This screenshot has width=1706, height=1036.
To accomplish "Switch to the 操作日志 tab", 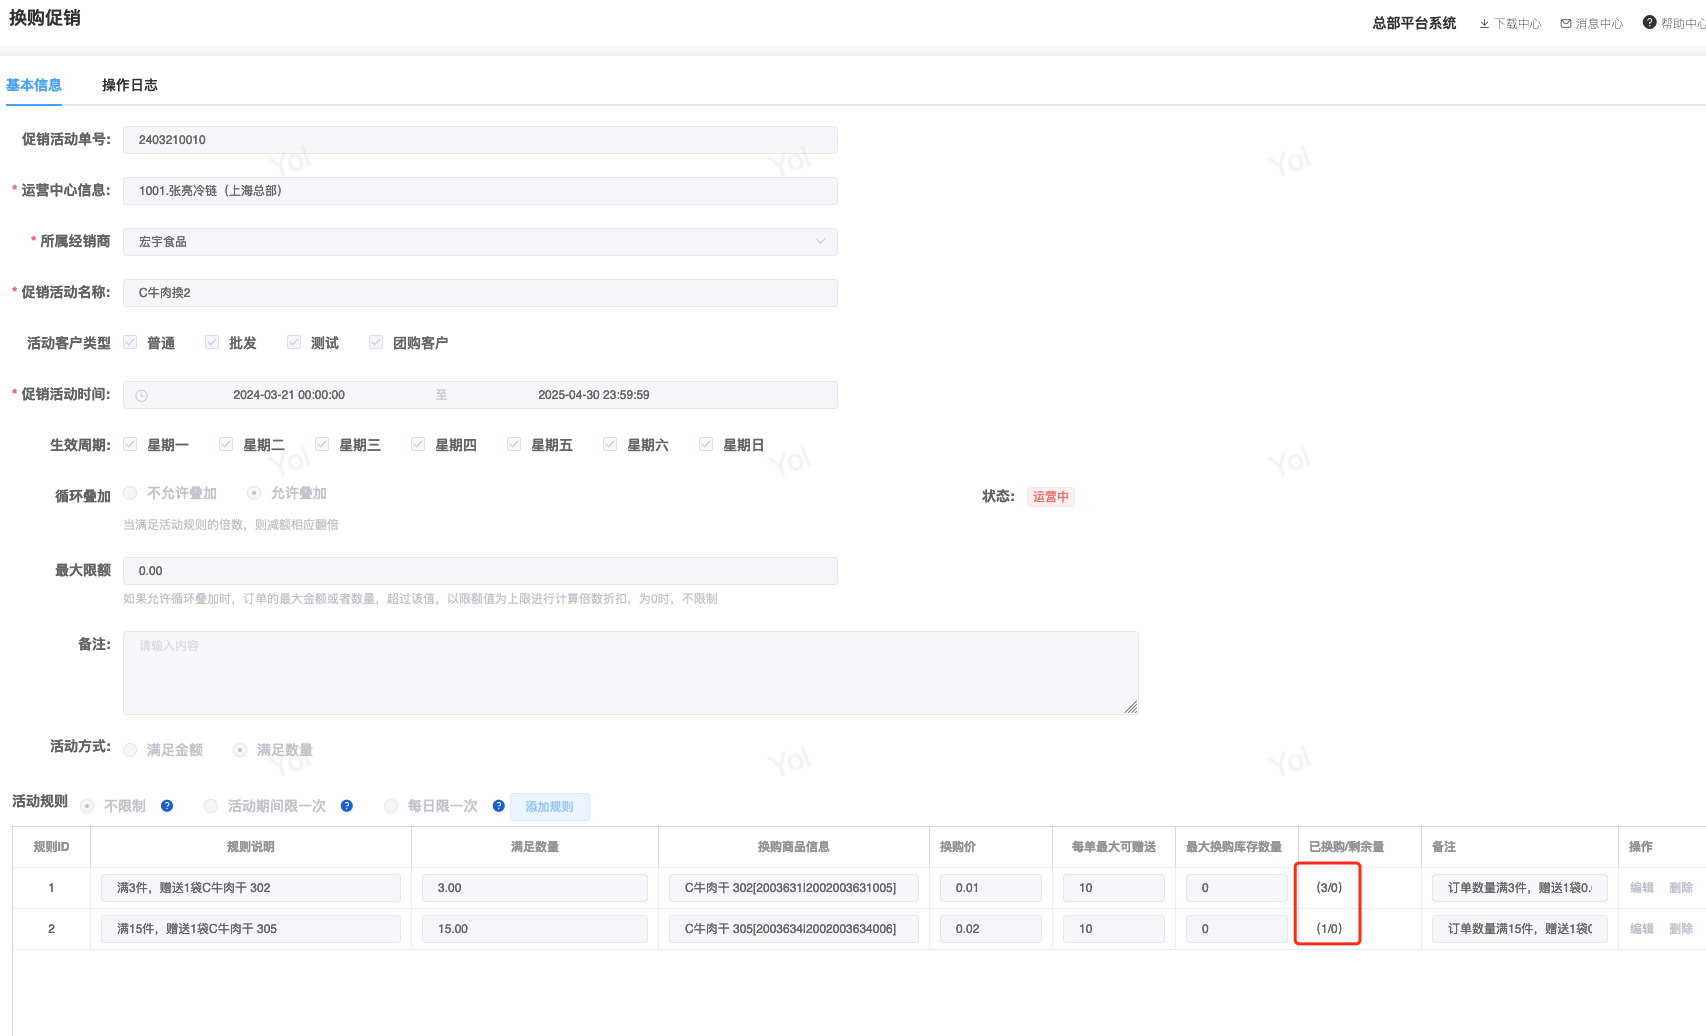I will (x=130, y=85).
